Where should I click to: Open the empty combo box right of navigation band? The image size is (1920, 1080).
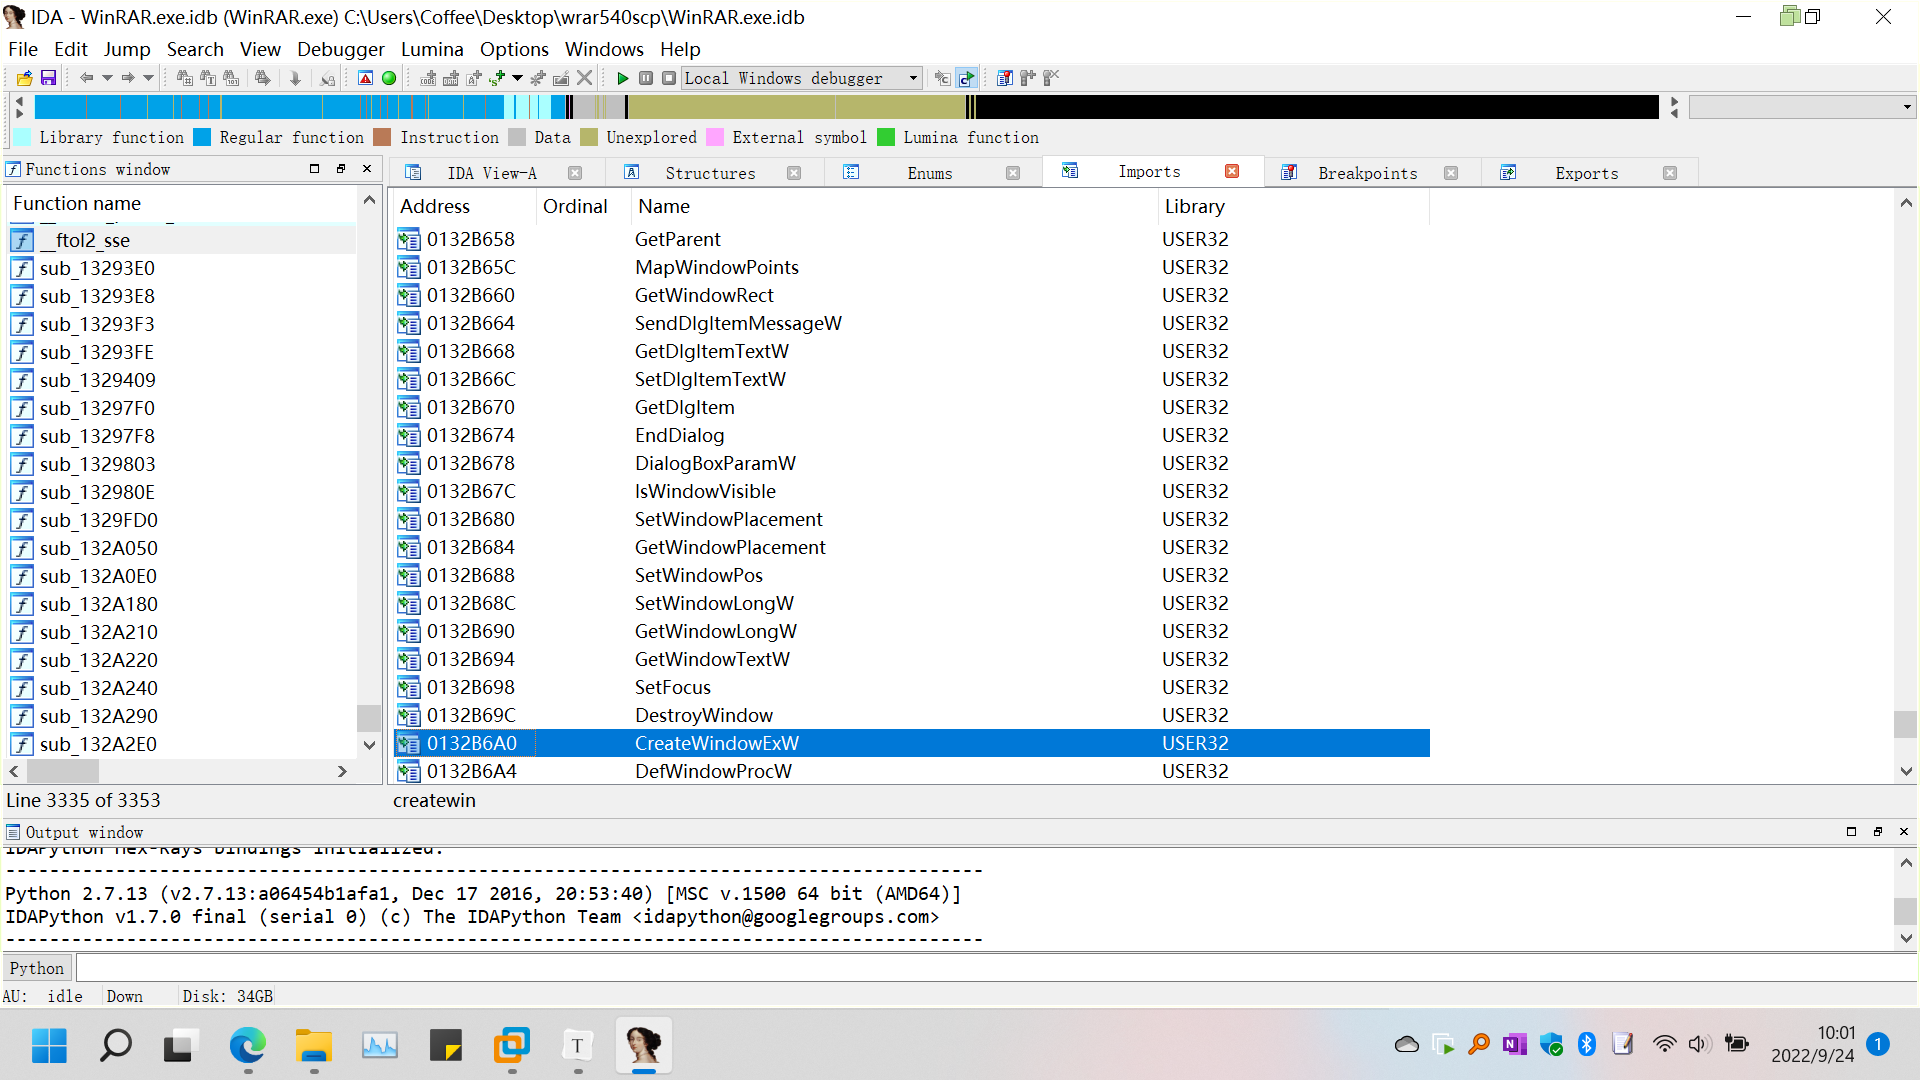[x=1803, y=107]
